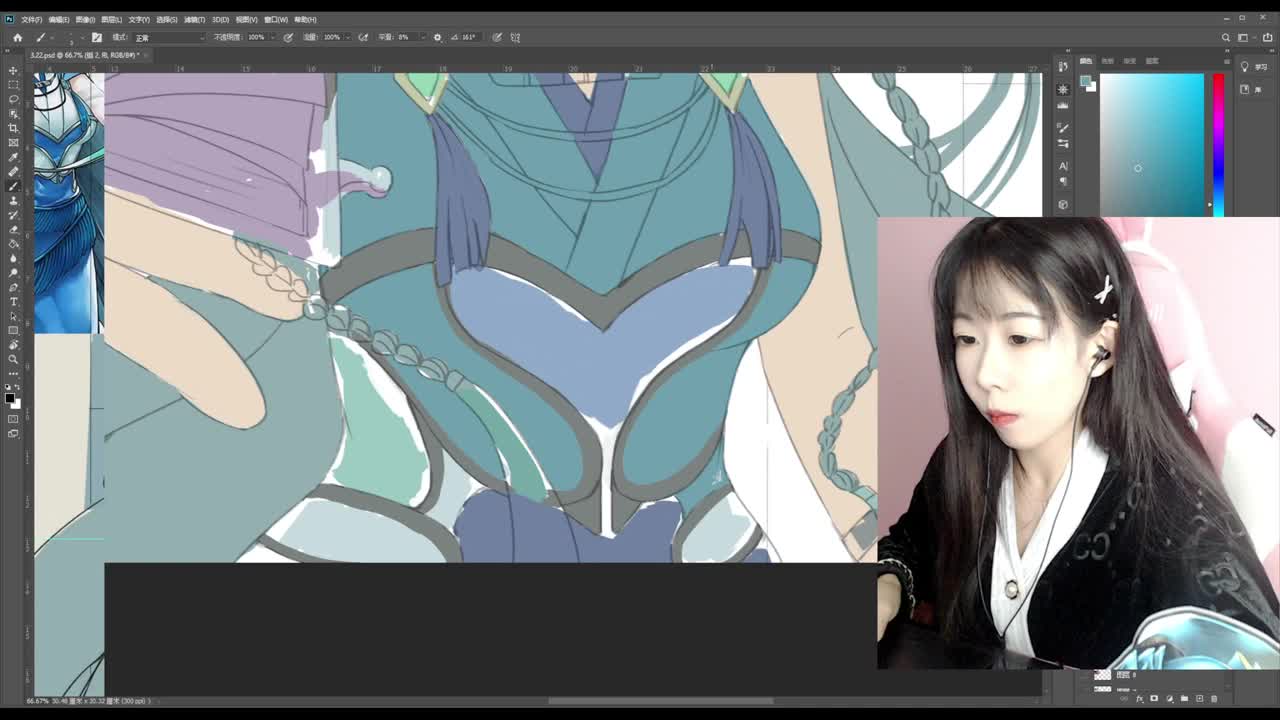Select the Path Selection tool
This screenshot has height=720, width=1280.
14,316
